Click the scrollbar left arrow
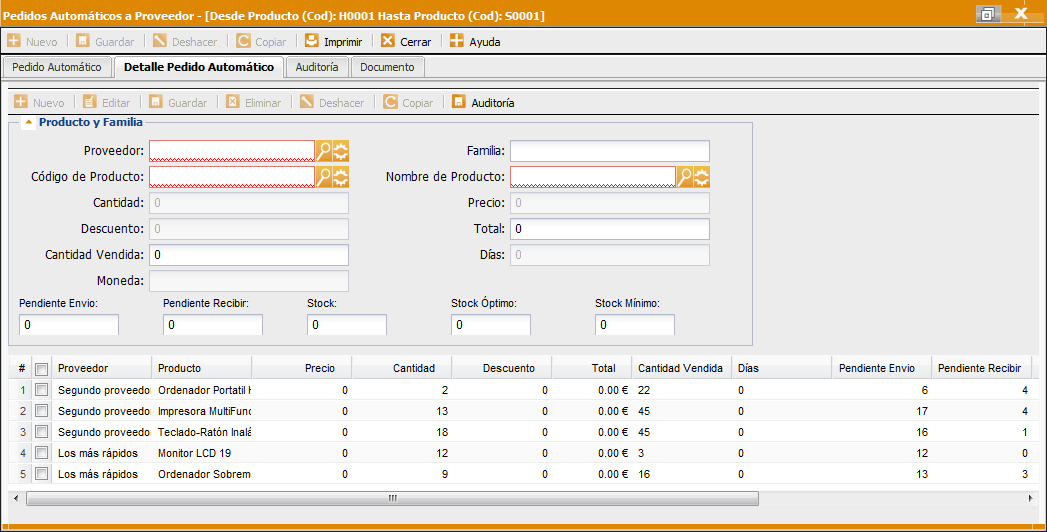 [x=16, y=498]
